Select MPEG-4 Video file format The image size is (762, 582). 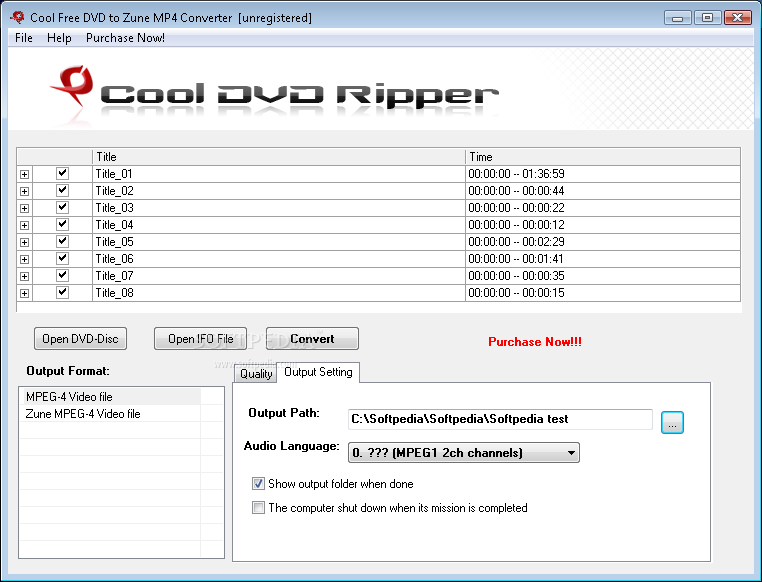click(112, 397)
